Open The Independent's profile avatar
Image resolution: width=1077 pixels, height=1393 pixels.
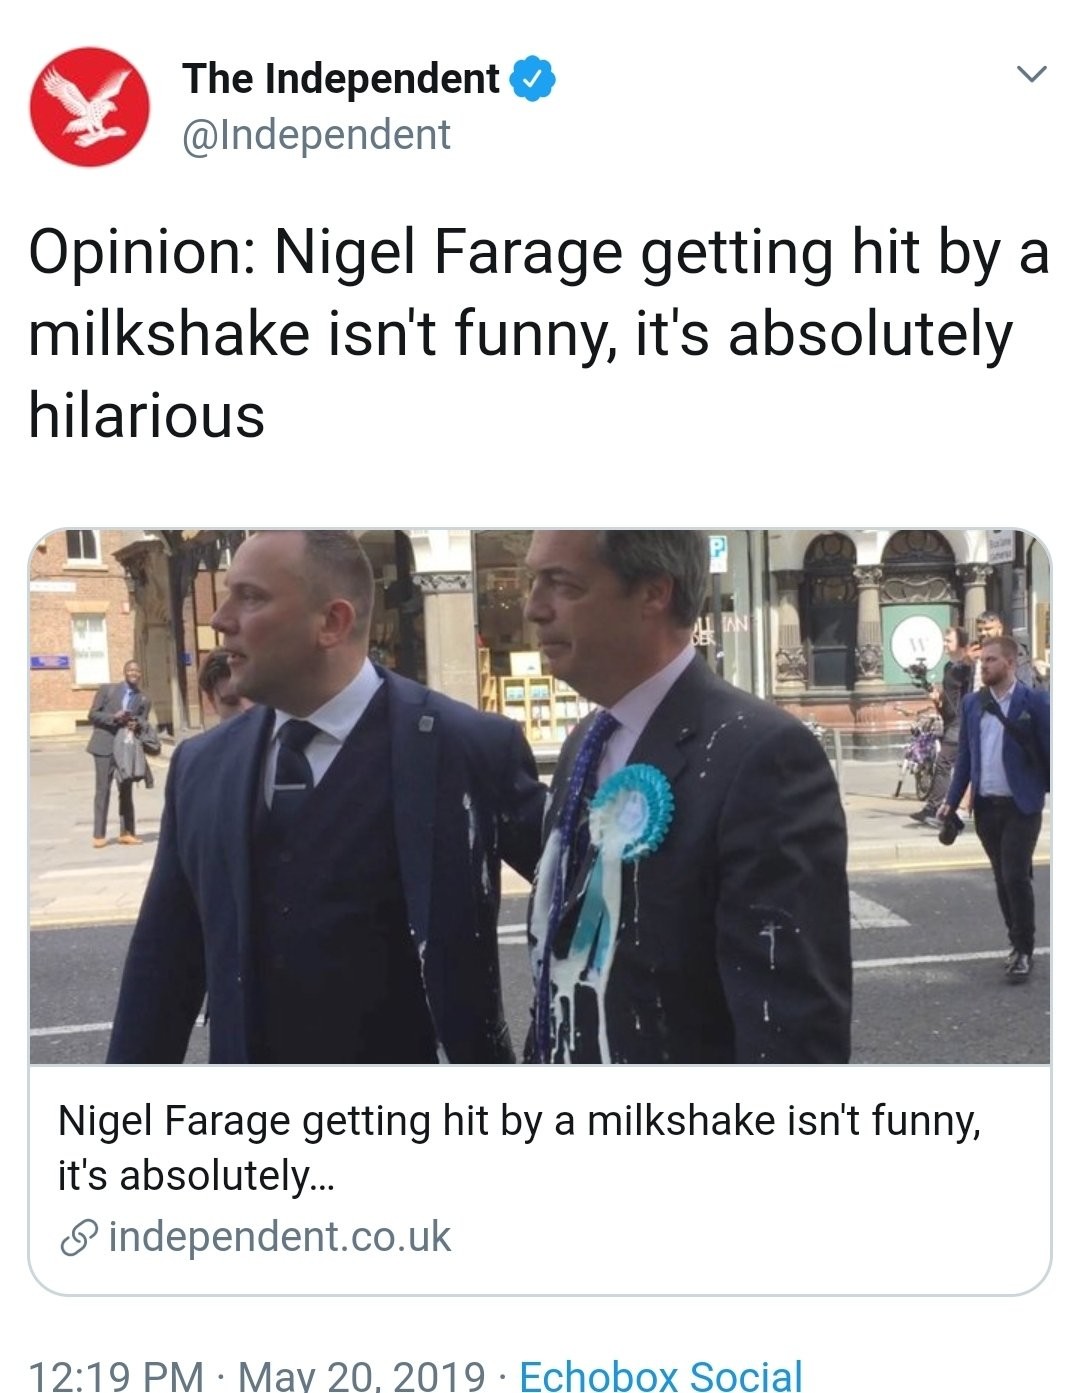(x=90, y=106)
